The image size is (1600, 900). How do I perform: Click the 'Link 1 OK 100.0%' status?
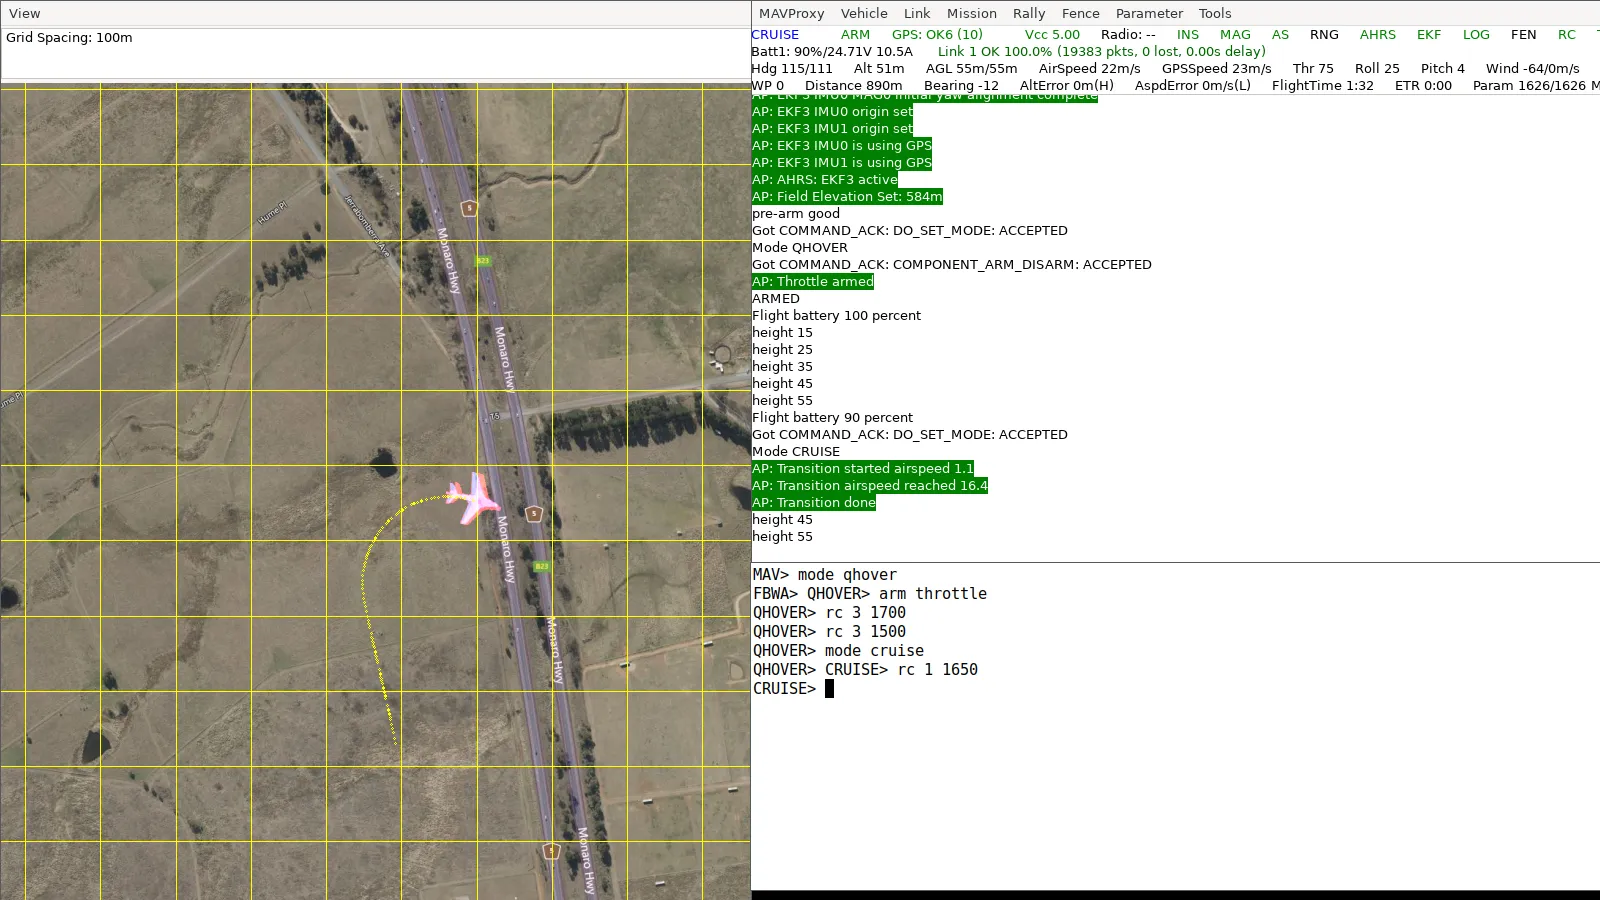[995, 51]
